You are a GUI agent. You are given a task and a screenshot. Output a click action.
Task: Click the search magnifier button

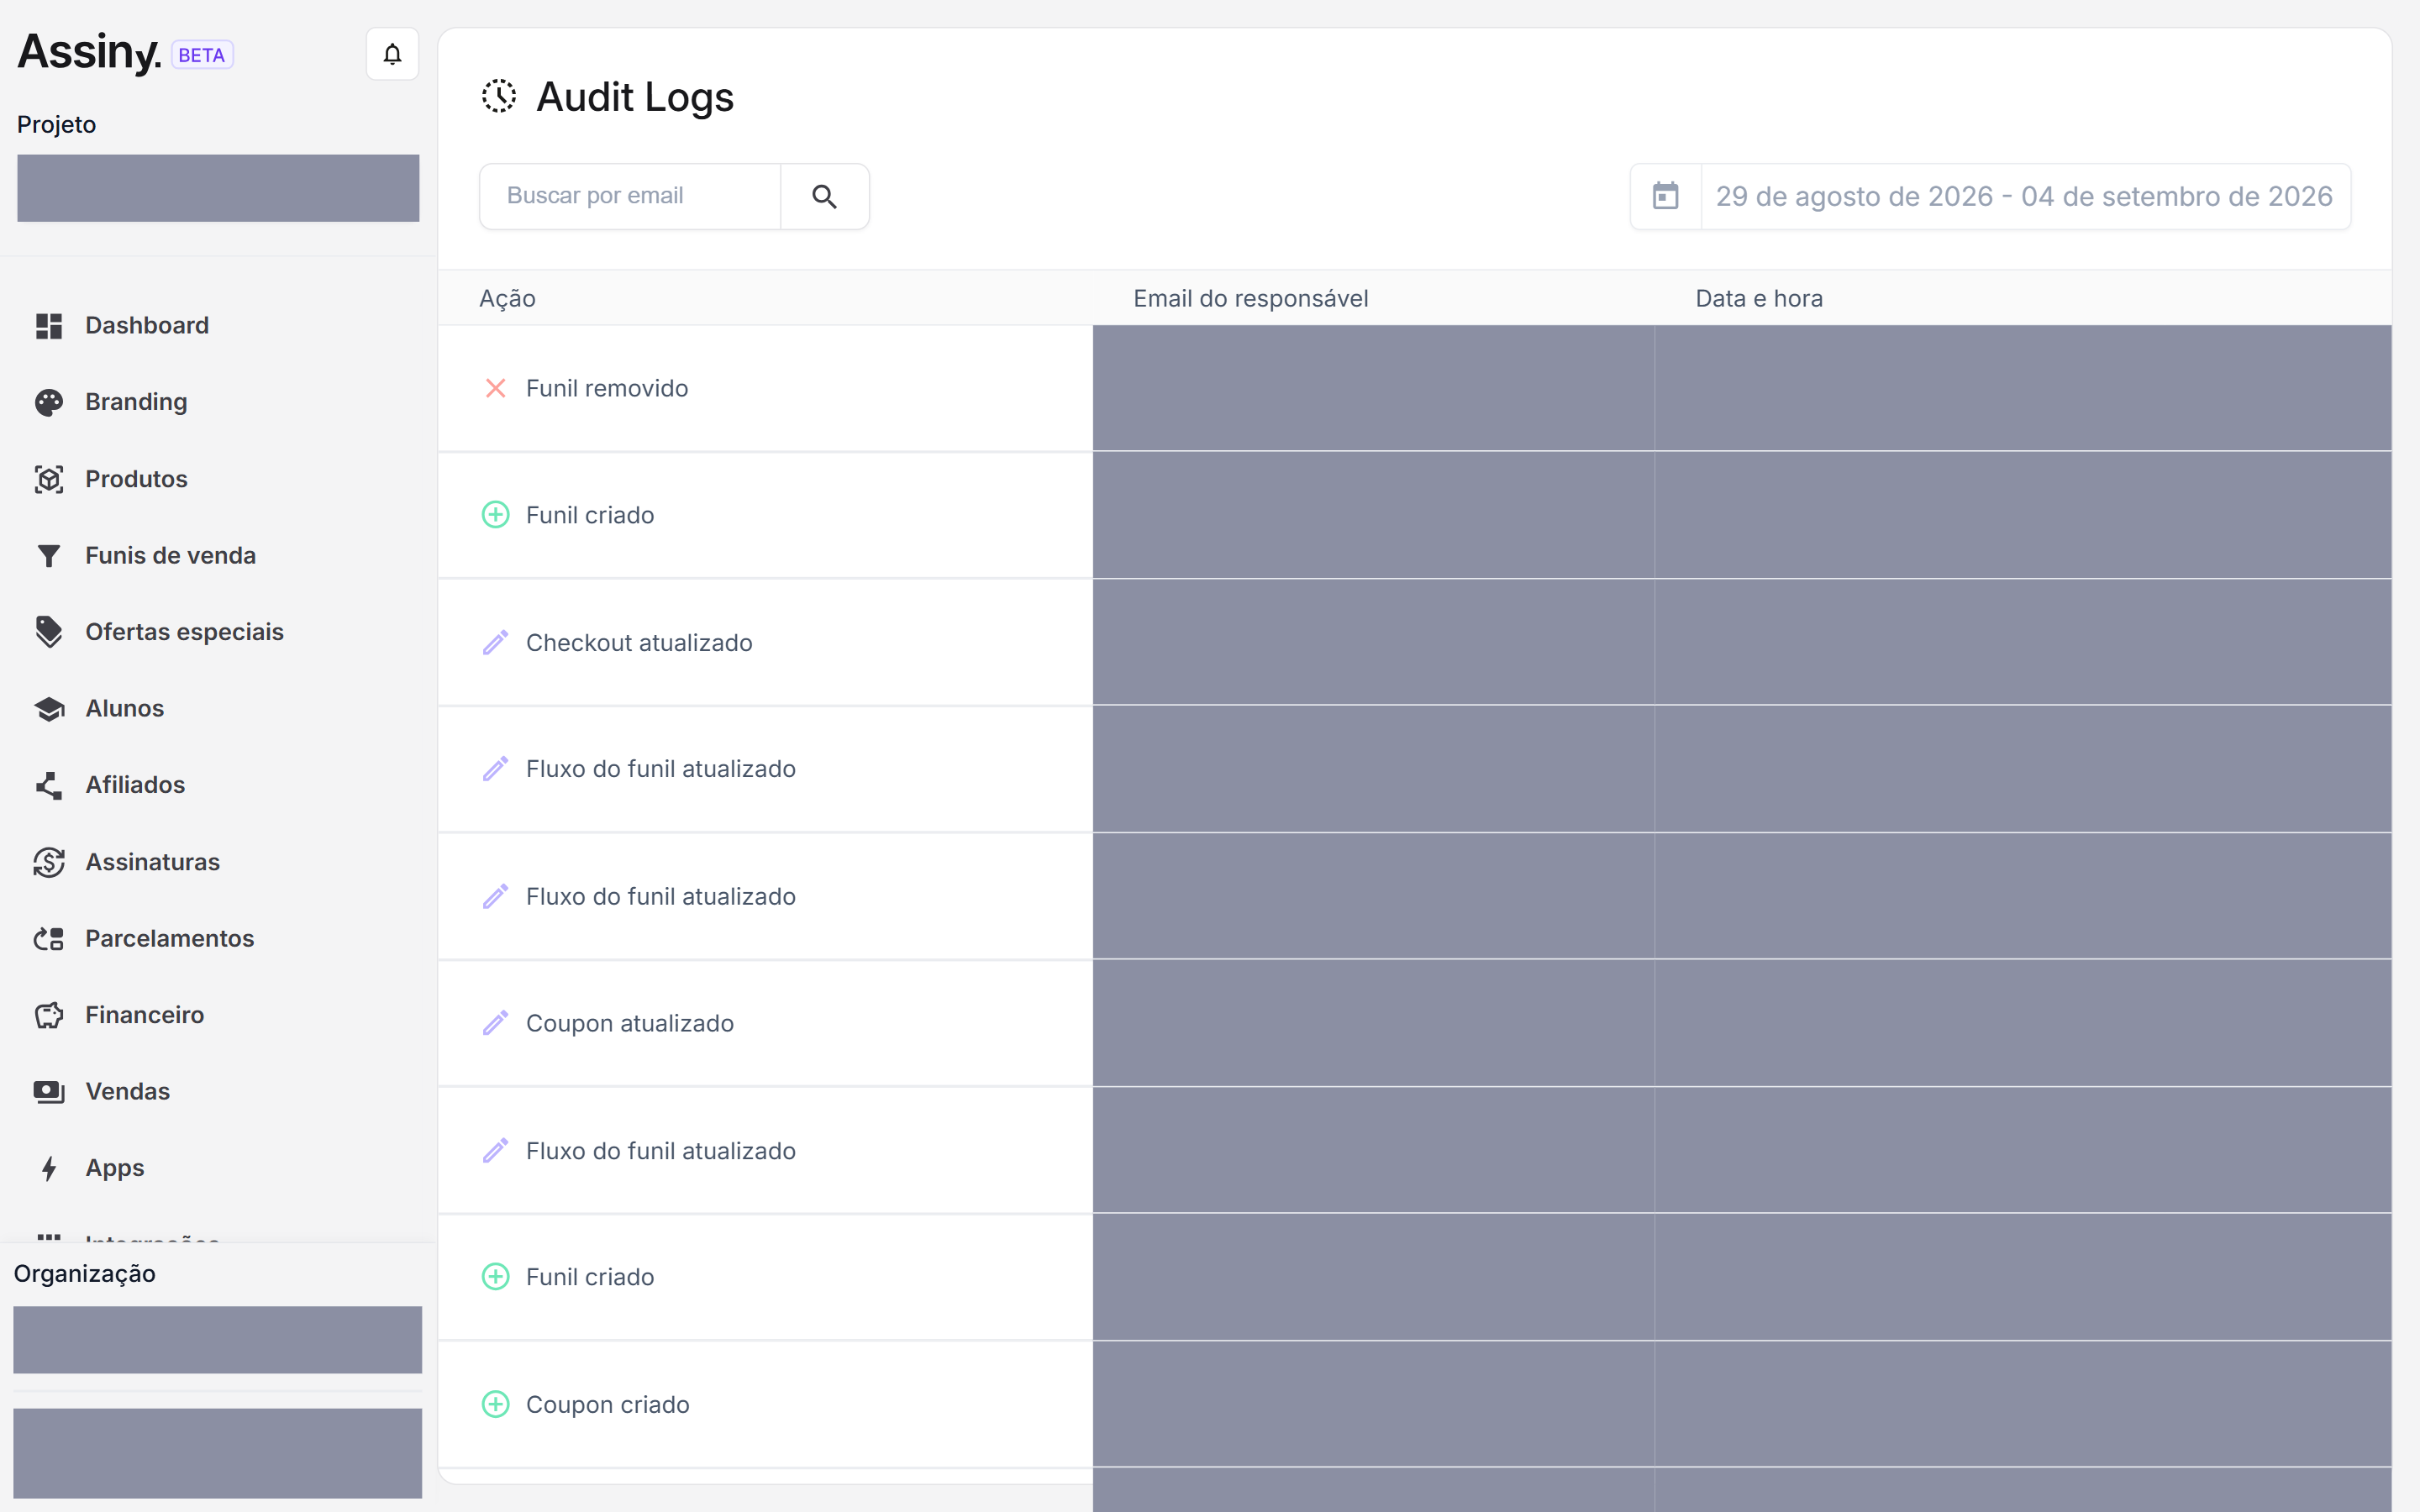click(824, 196)
